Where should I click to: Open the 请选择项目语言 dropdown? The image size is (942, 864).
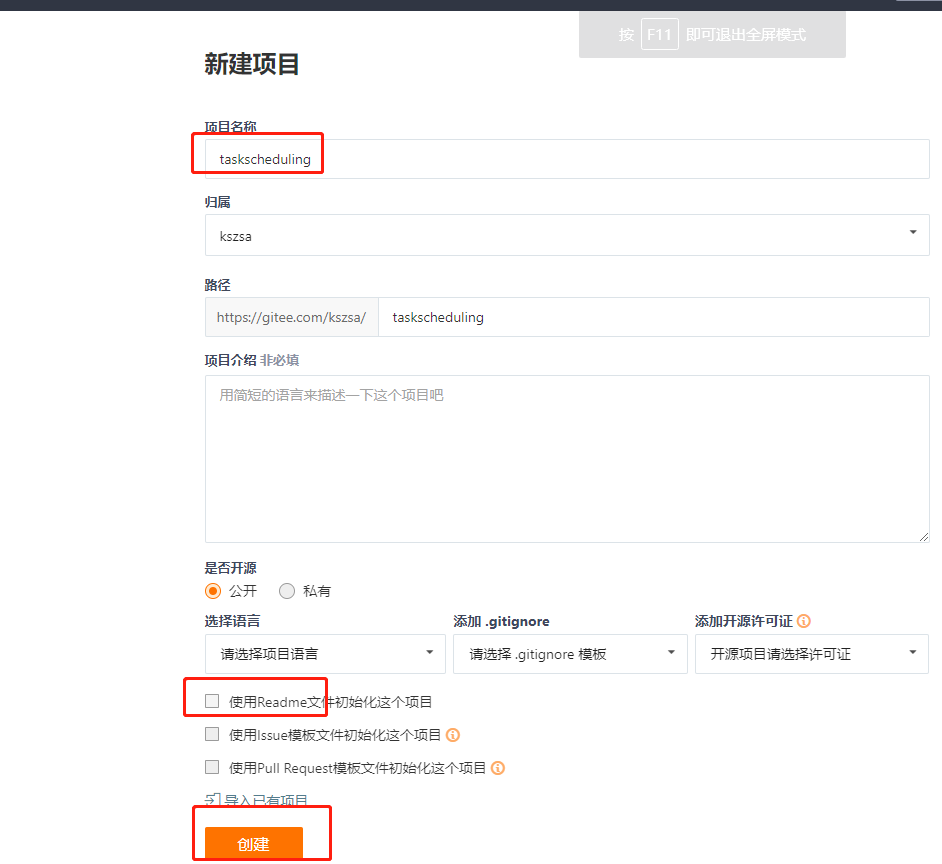325,654
